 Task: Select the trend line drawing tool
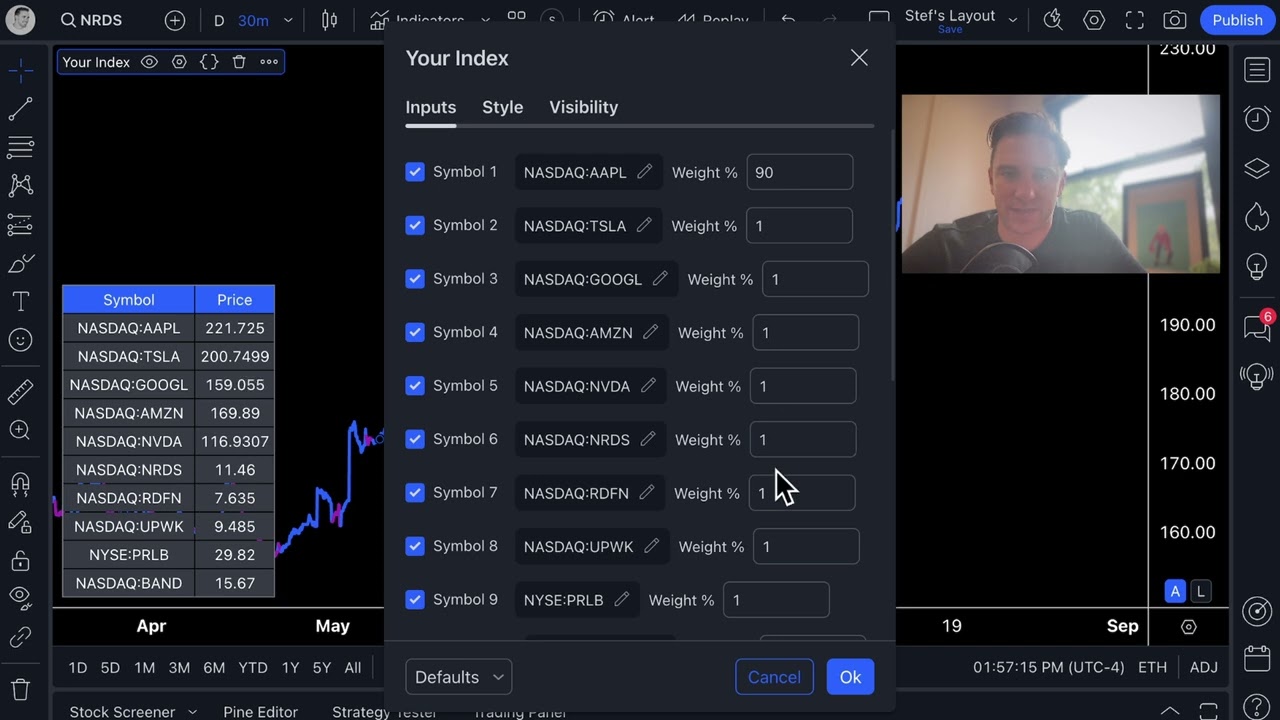20,108
